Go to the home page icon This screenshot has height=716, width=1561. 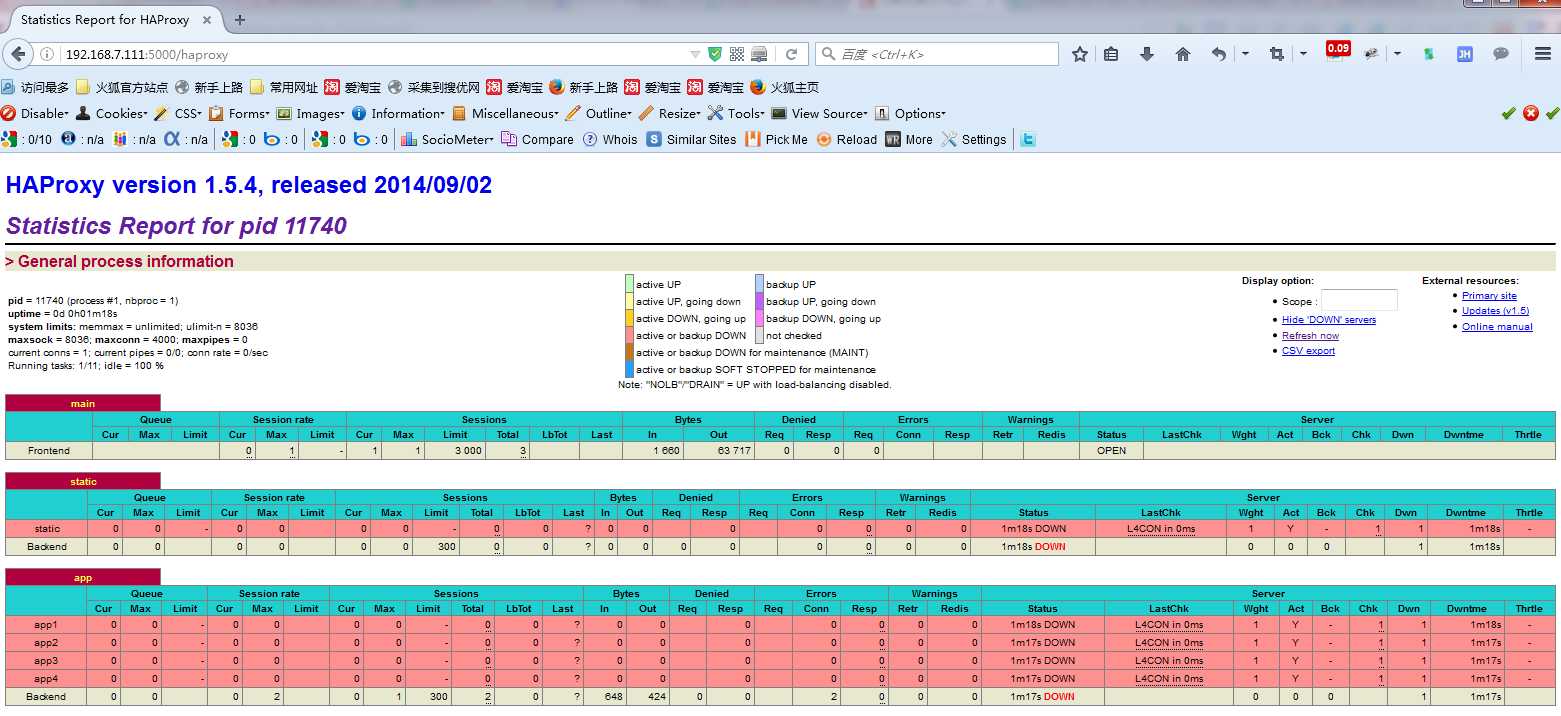coord(1183,54)
